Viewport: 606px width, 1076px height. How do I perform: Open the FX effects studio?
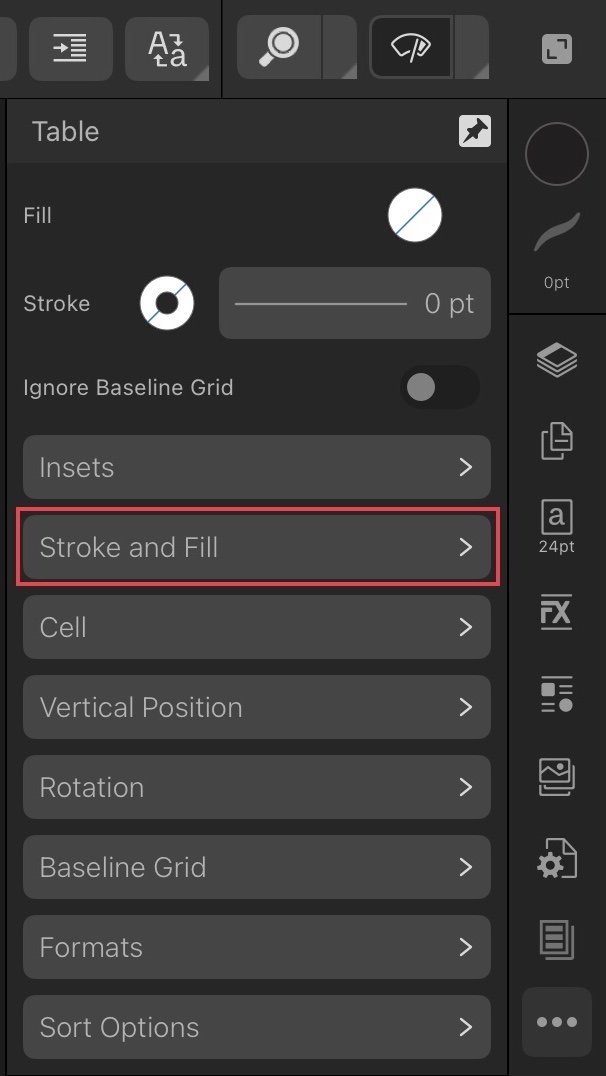557,611
